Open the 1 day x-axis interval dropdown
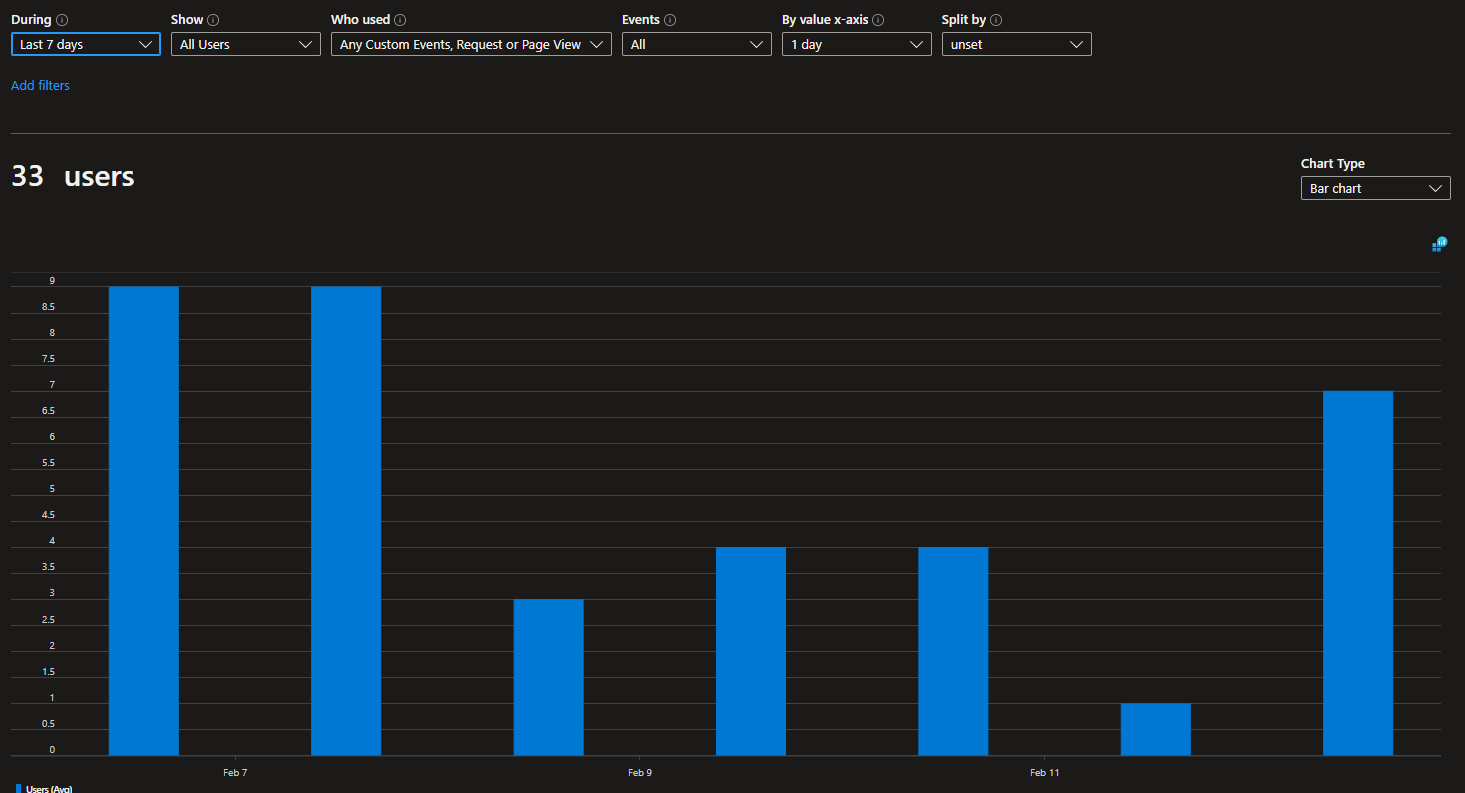The height and width of the screenshot is (793, 1465). pos(856,44)
